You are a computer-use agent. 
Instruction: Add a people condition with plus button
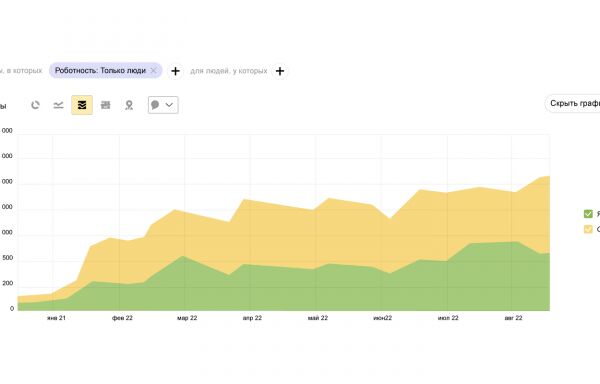(280, 71)
